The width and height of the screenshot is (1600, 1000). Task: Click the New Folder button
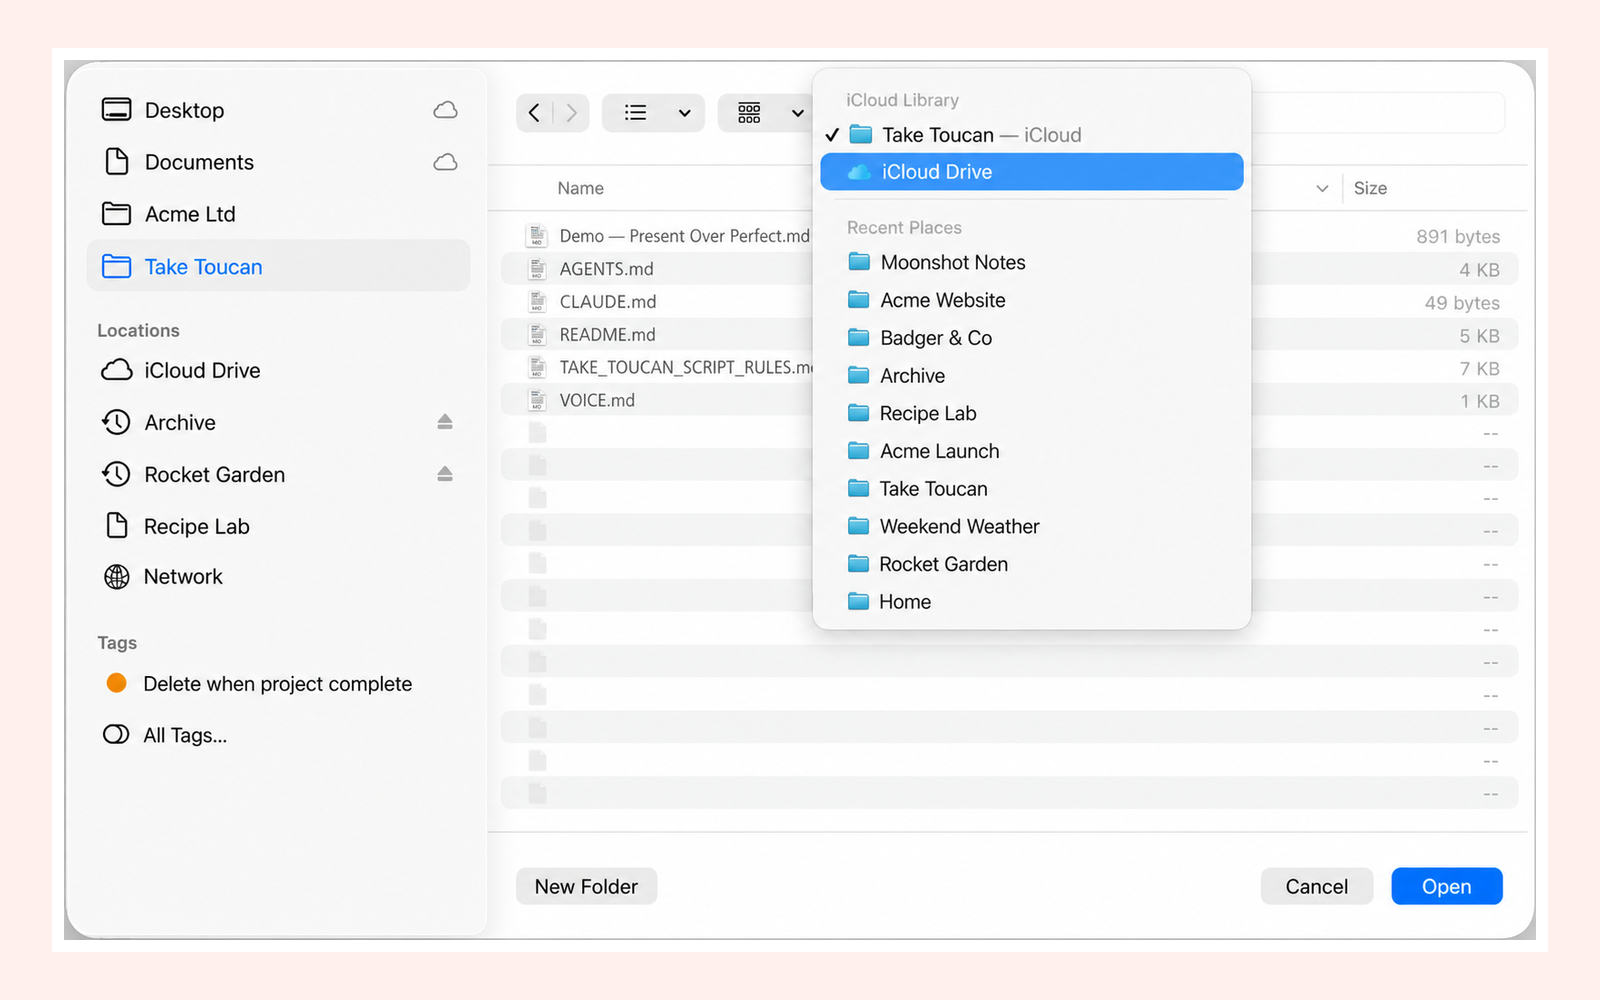click(x=586, y=886)
